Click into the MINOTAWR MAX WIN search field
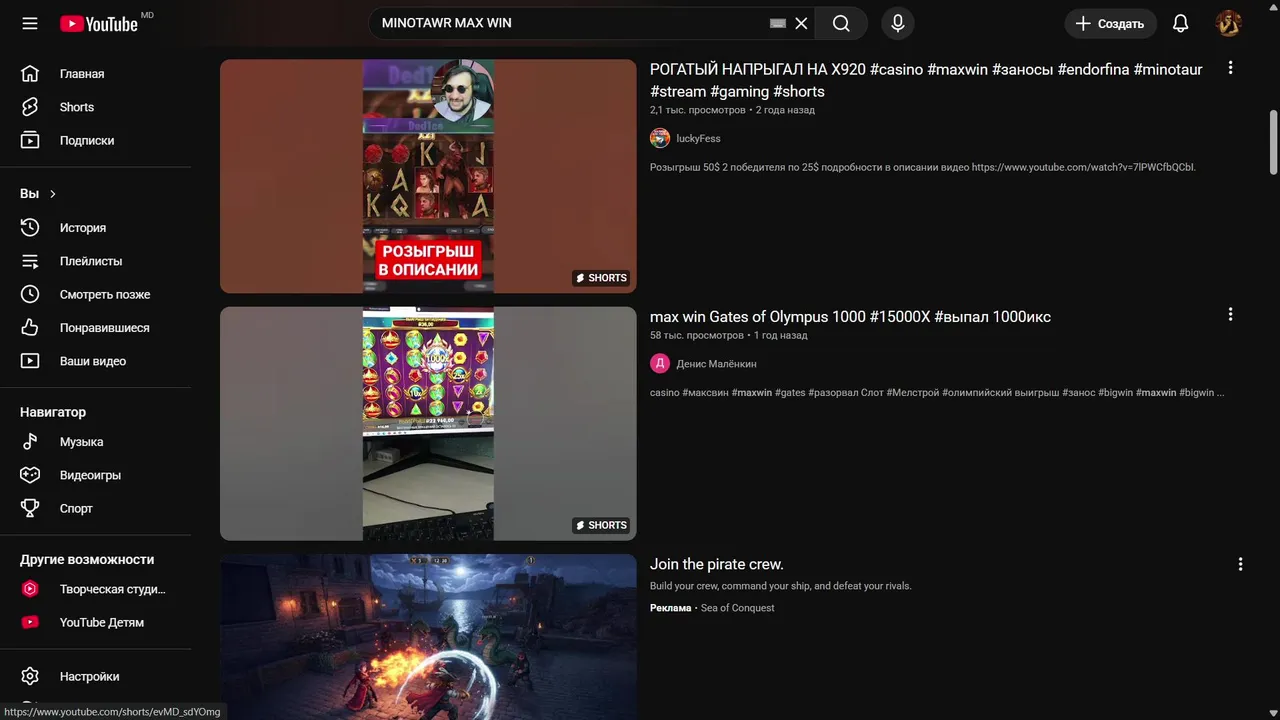 570,23
